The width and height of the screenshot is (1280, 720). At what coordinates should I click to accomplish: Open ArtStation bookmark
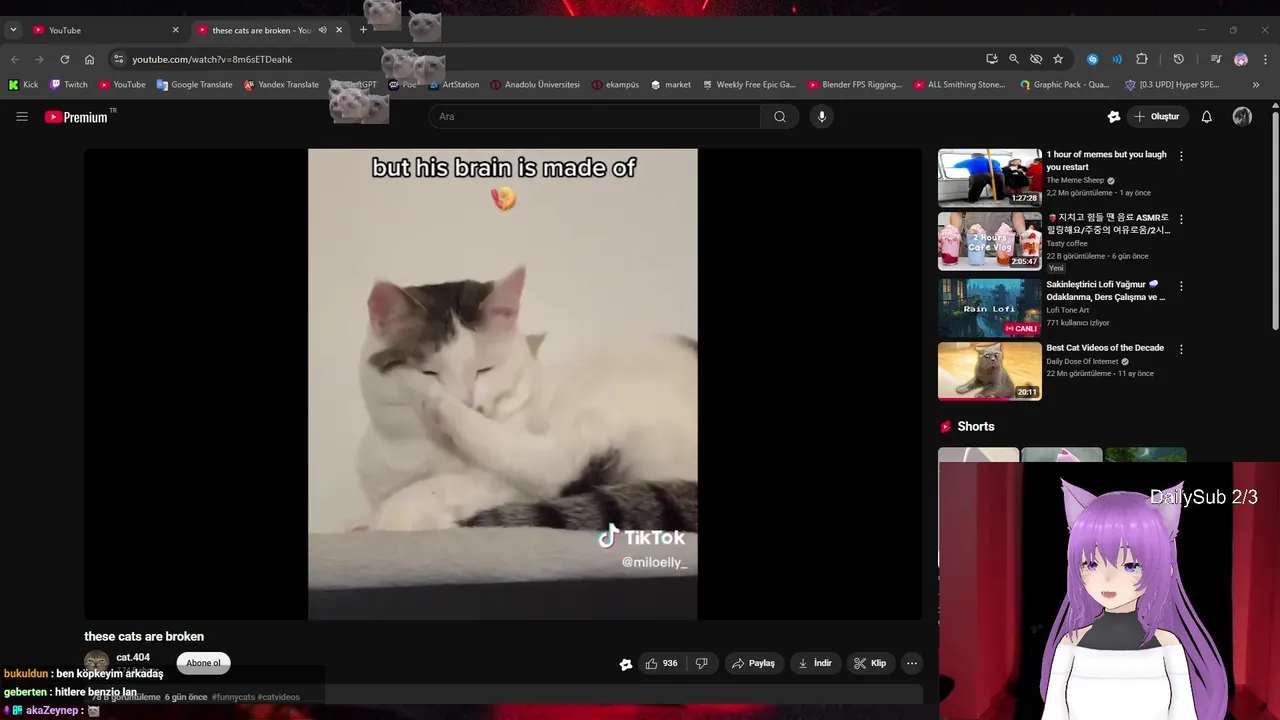[453, 85]
